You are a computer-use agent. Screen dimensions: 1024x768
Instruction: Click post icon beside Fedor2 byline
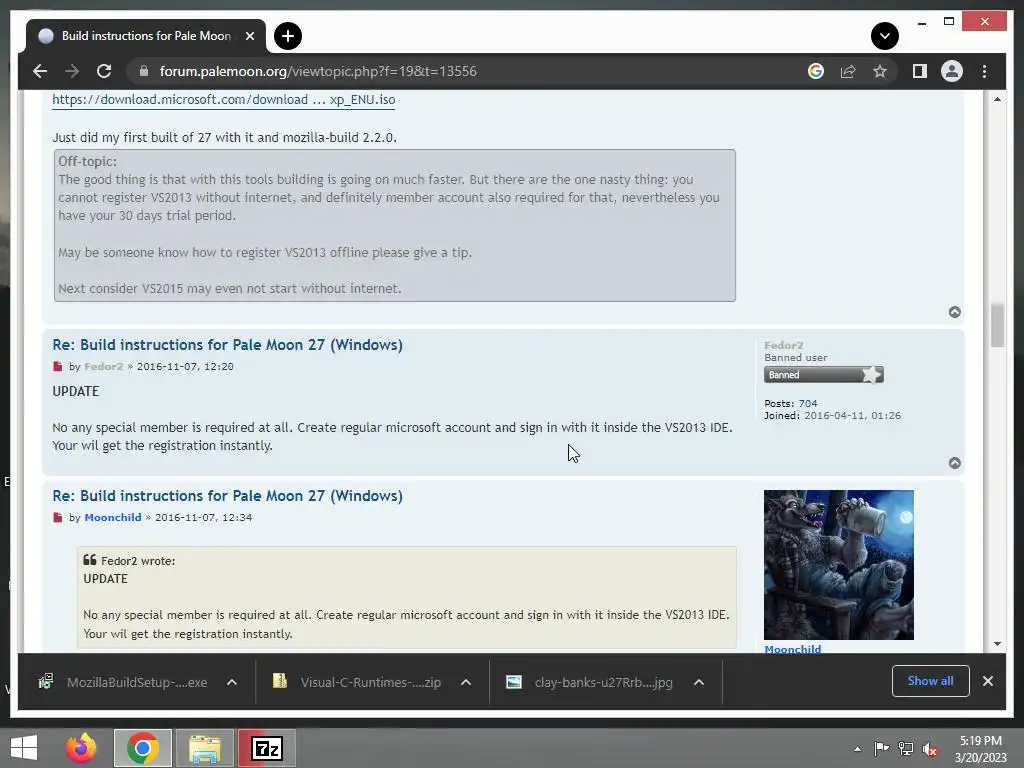coord(57,366)
